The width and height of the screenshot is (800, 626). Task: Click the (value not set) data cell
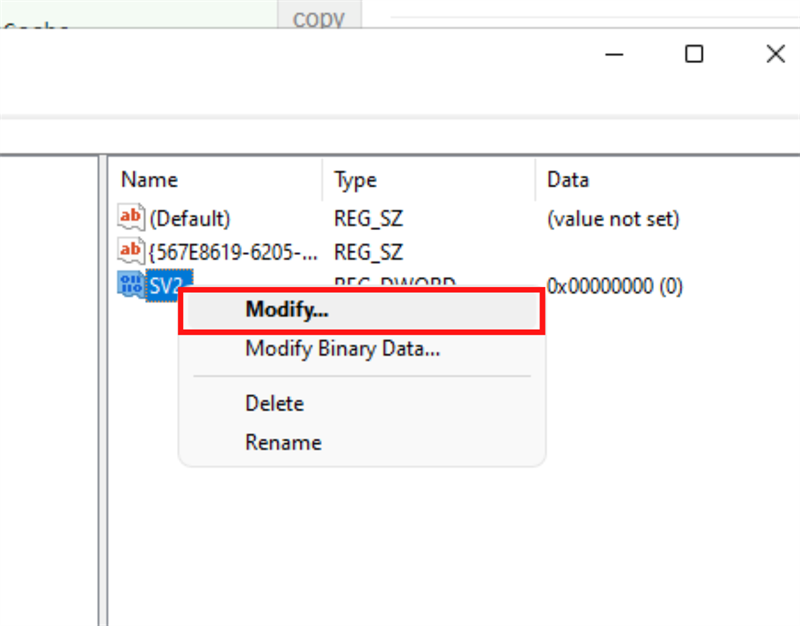613,219
